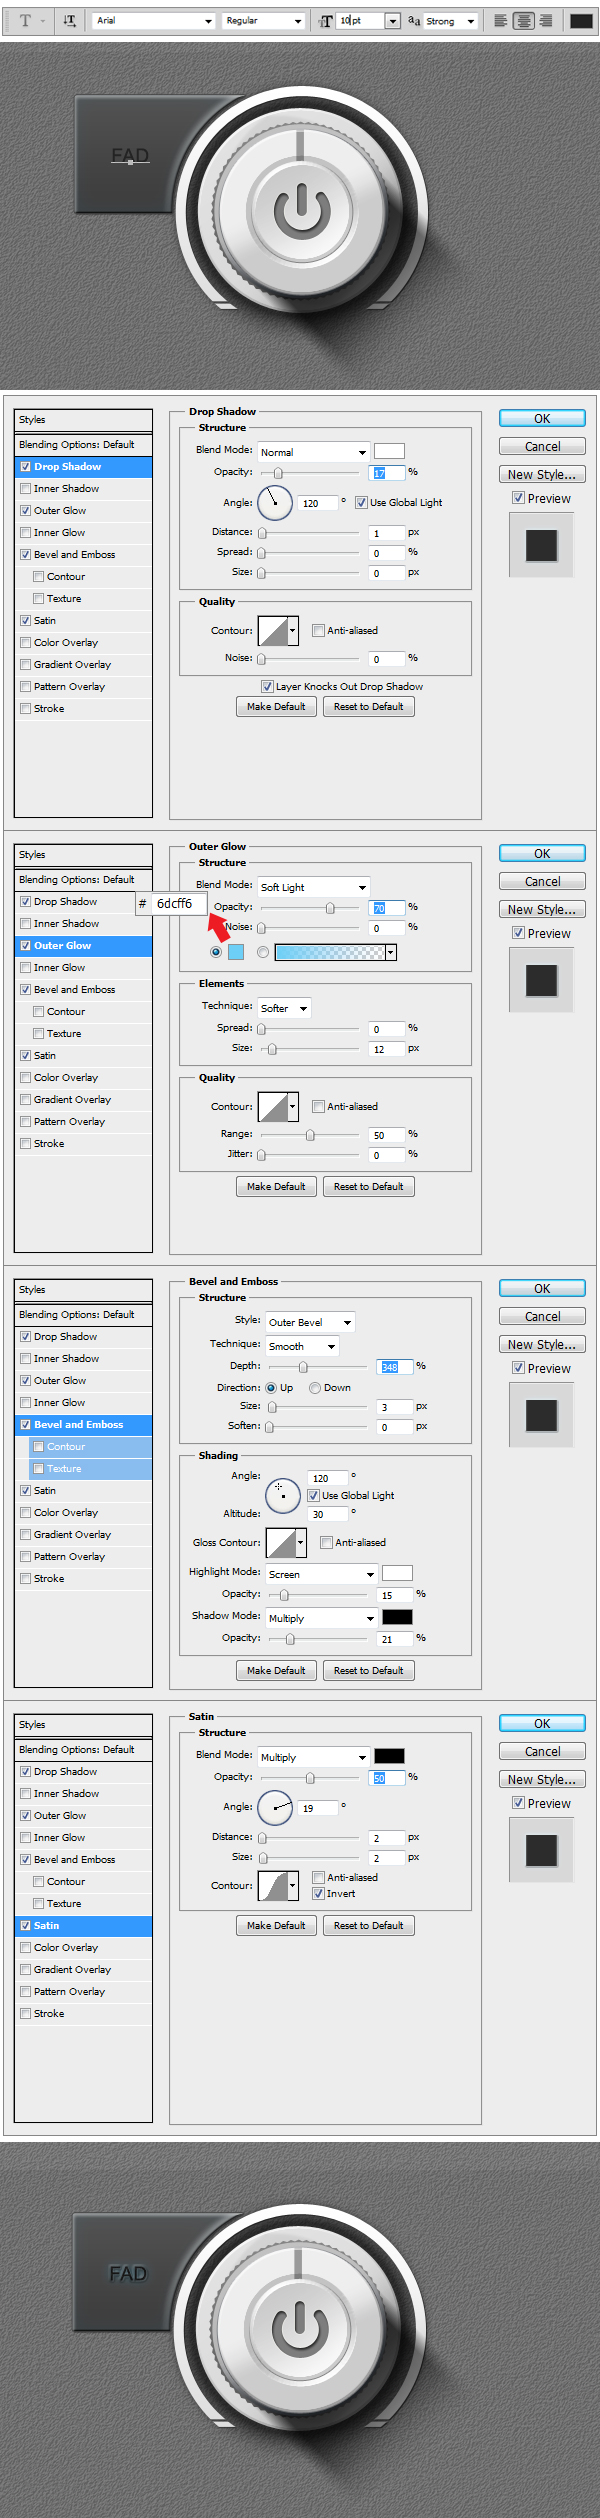Click the contour thumbnail in Outer Glow Quality
Screen dimensions: 600x2518
273,1106
